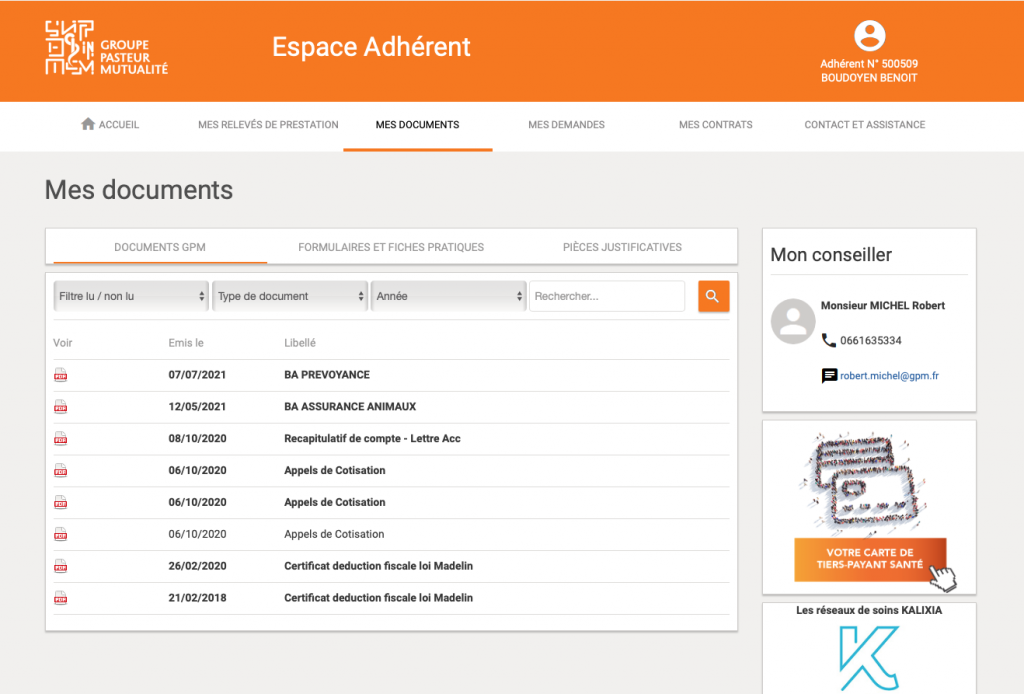This screenshot has width=1024, height=694.
Task: Click the robert.michel@gpm.fr email link
Action: [x=889, y=376]
